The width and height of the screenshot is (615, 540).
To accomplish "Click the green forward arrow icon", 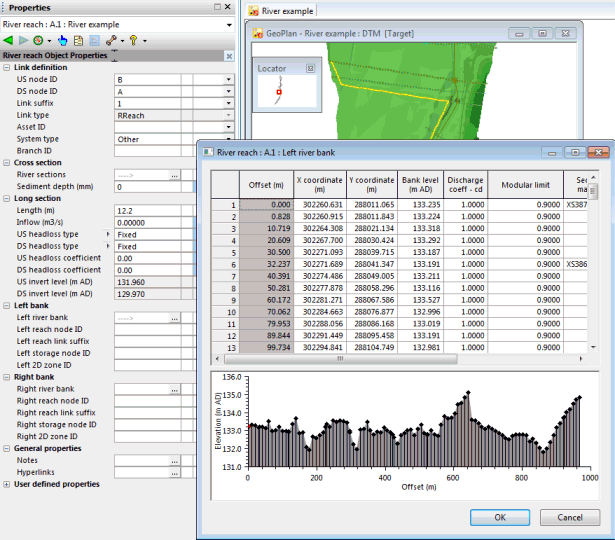I will coord(22,41).
